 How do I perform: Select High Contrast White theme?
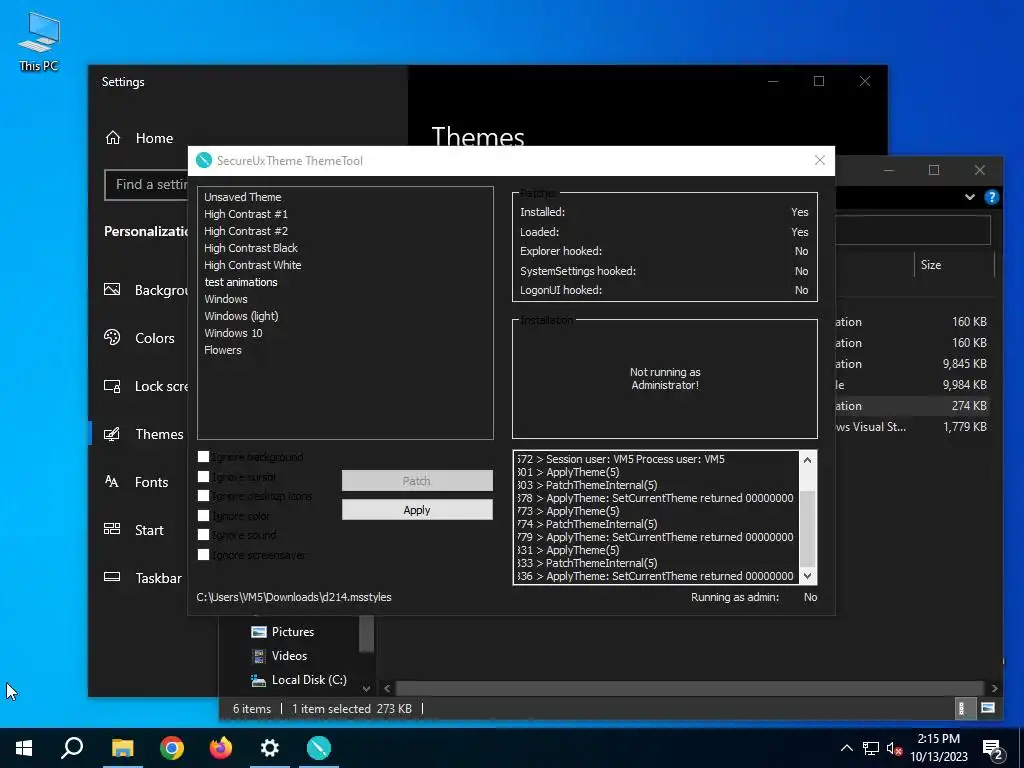click(x=252, y=264)
